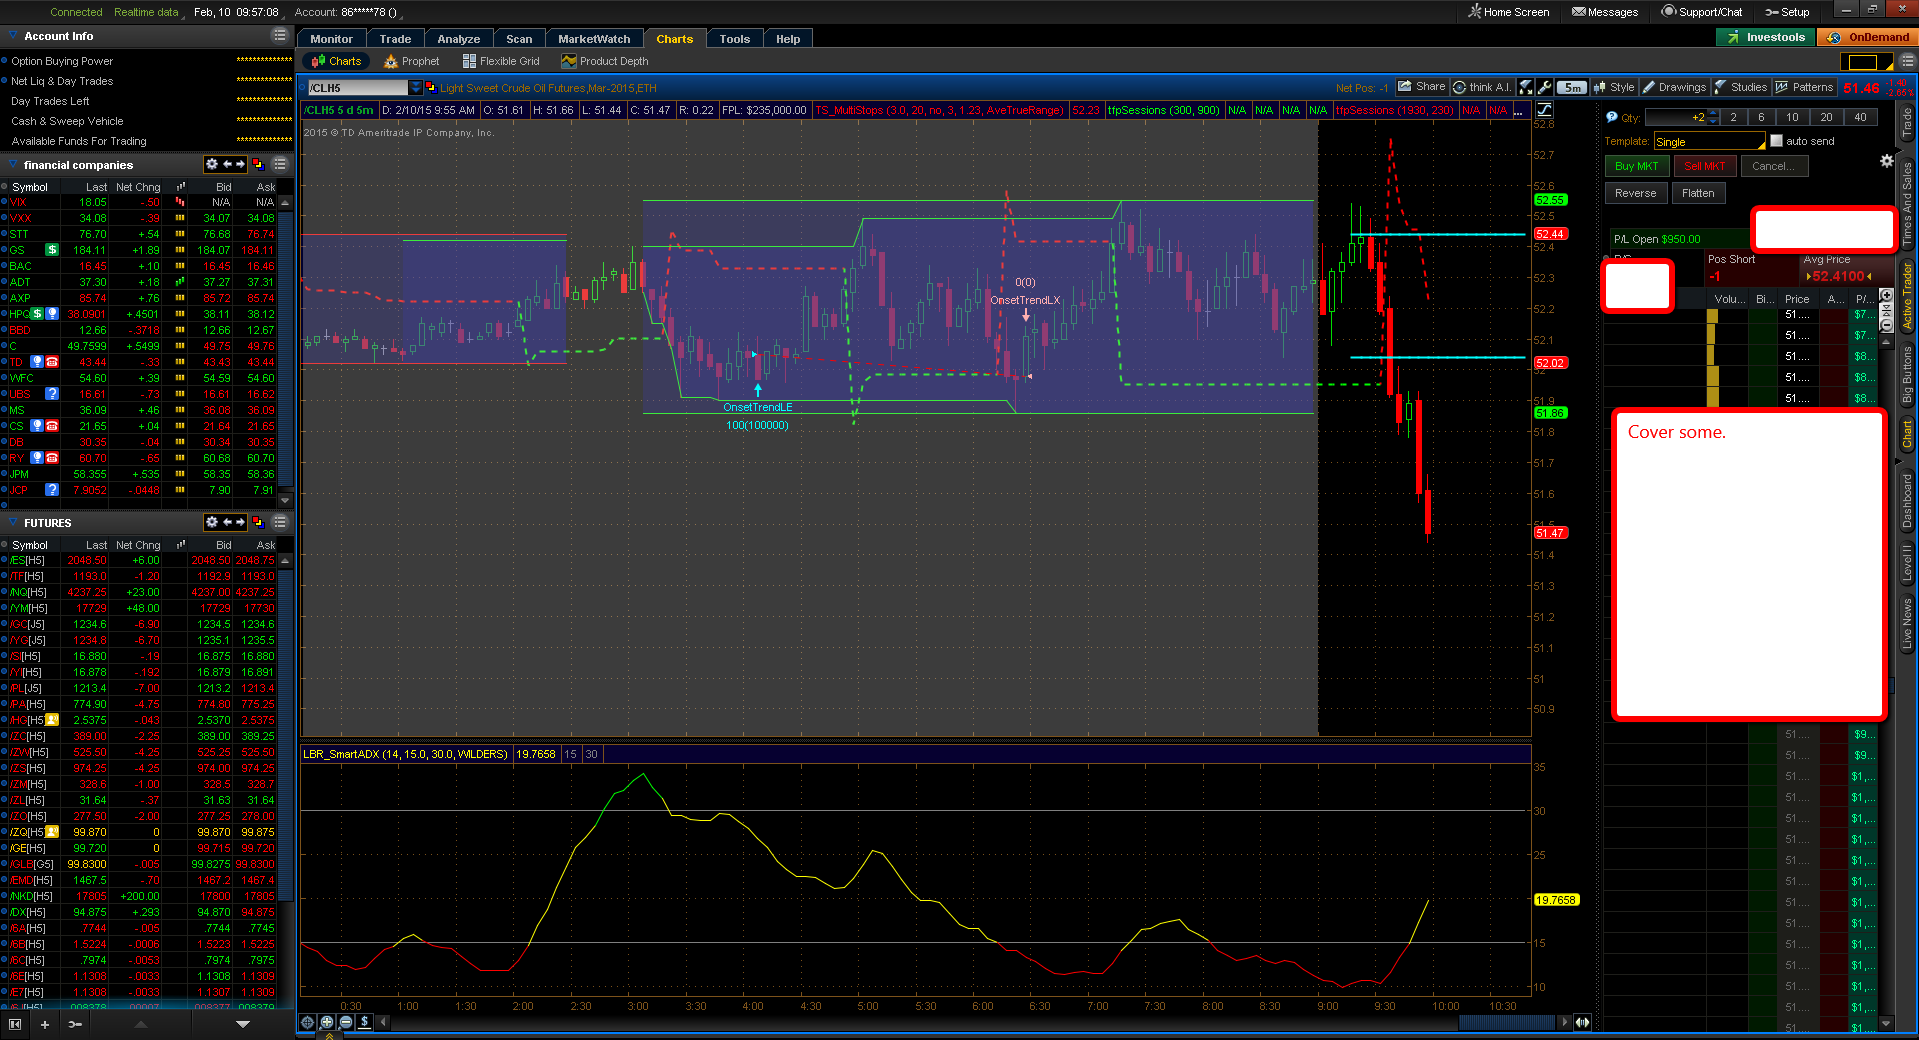
Task: Open chart settings wrench icon
Action: click(1545, 87)
